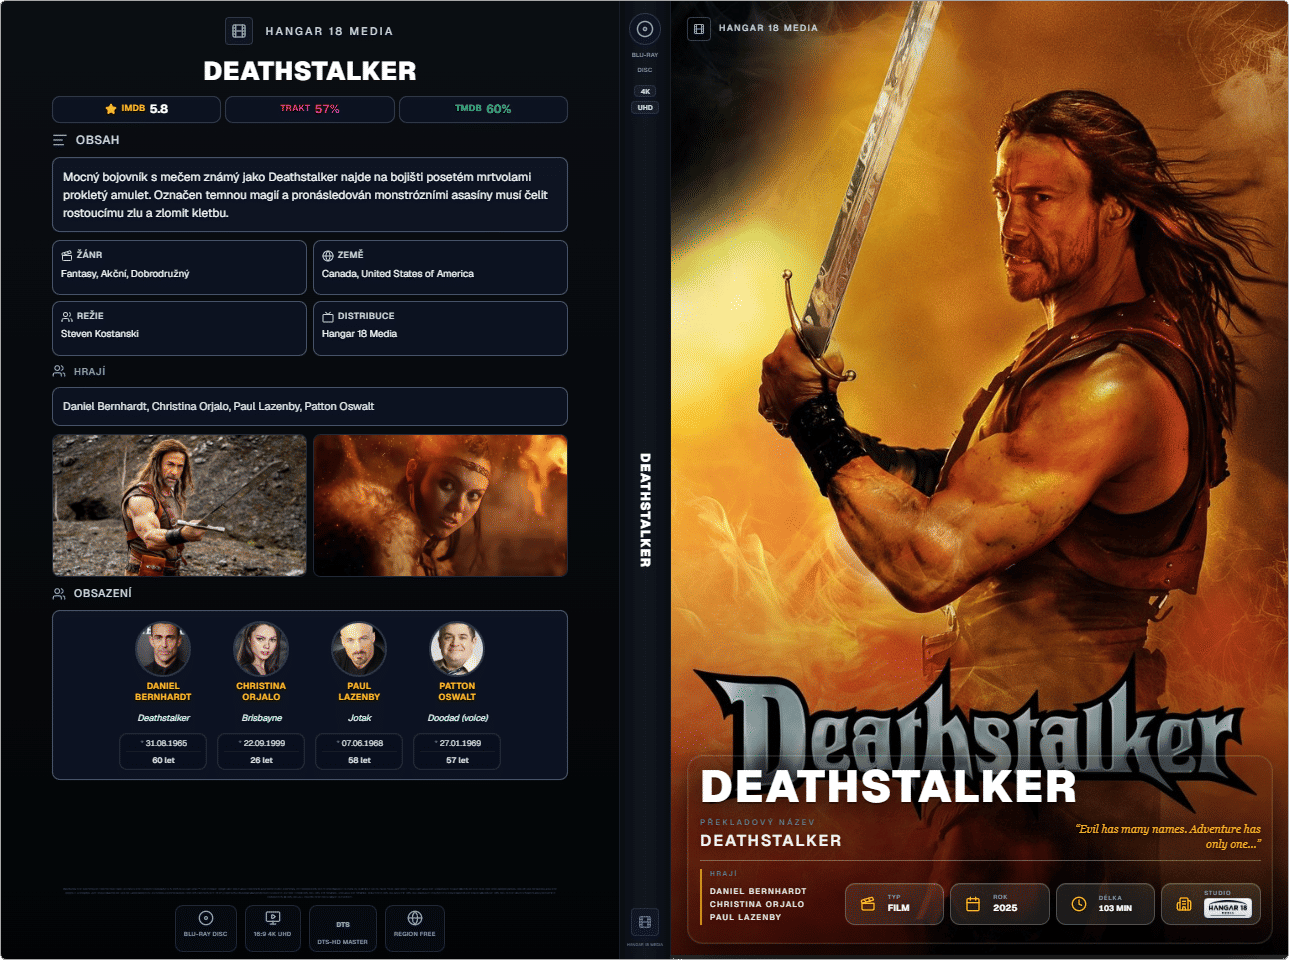Click Canada, United States of America text
This screenshot has width=1289, height=960.
(x=398, y=274)
